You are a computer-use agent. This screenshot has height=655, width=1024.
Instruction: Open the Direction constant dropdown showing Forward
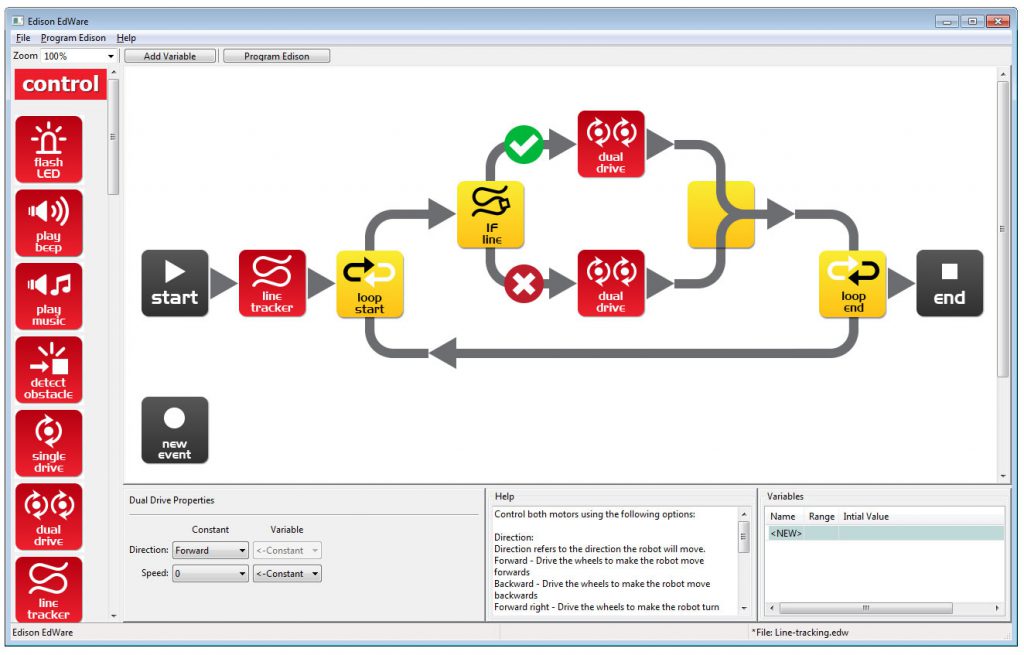point(210,551)
